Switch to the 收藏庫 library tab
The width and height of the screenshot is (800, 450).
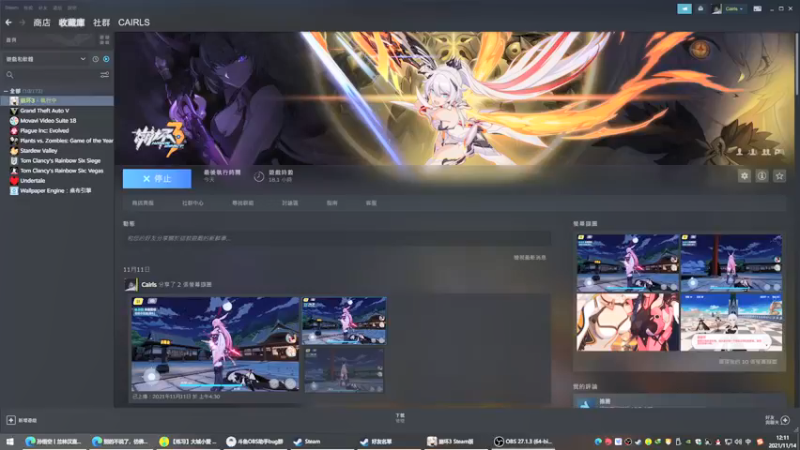click(x=71, y=22)
